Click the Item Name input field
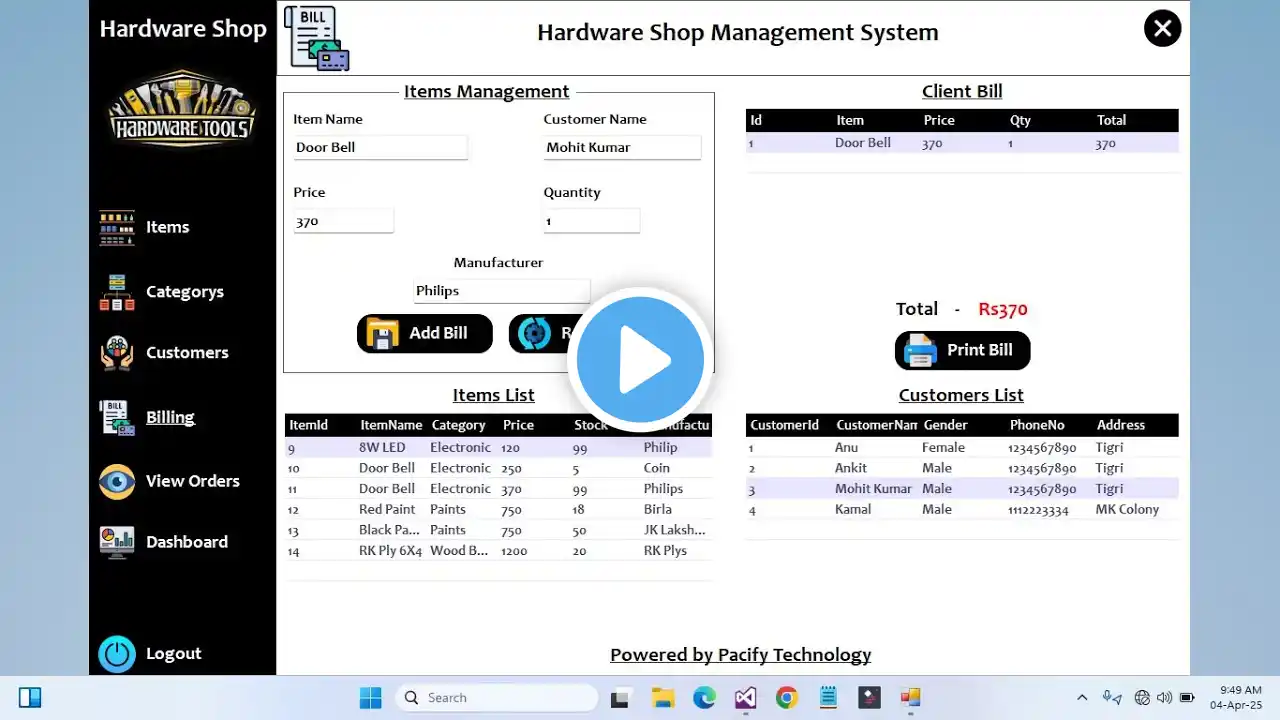 click(x=380, y=147)
